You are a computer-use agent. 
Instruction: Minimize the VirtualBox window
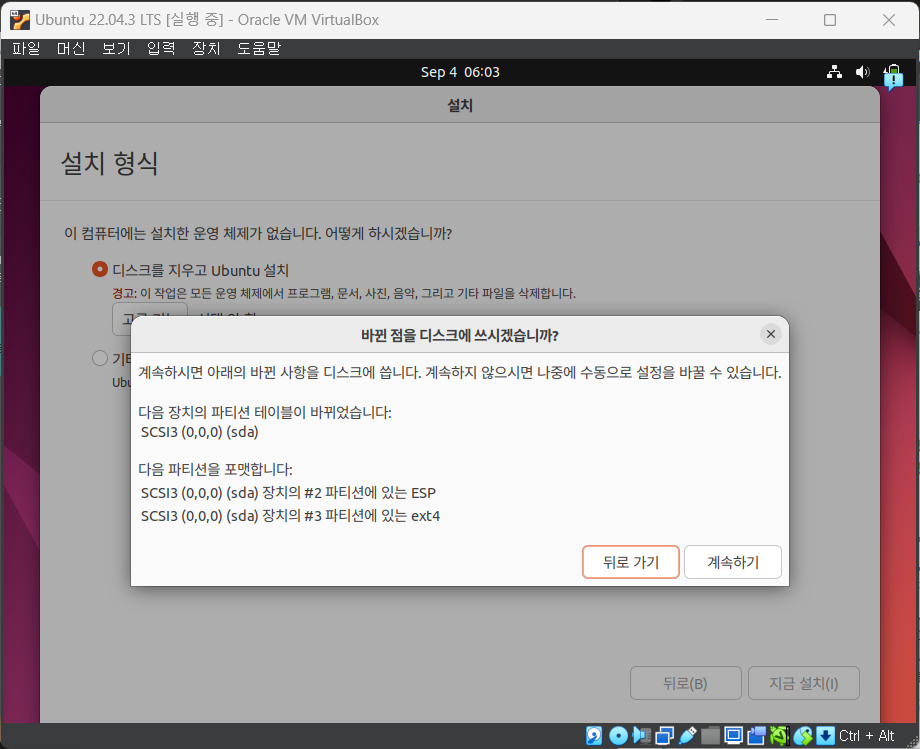click(x=772, y=20)
